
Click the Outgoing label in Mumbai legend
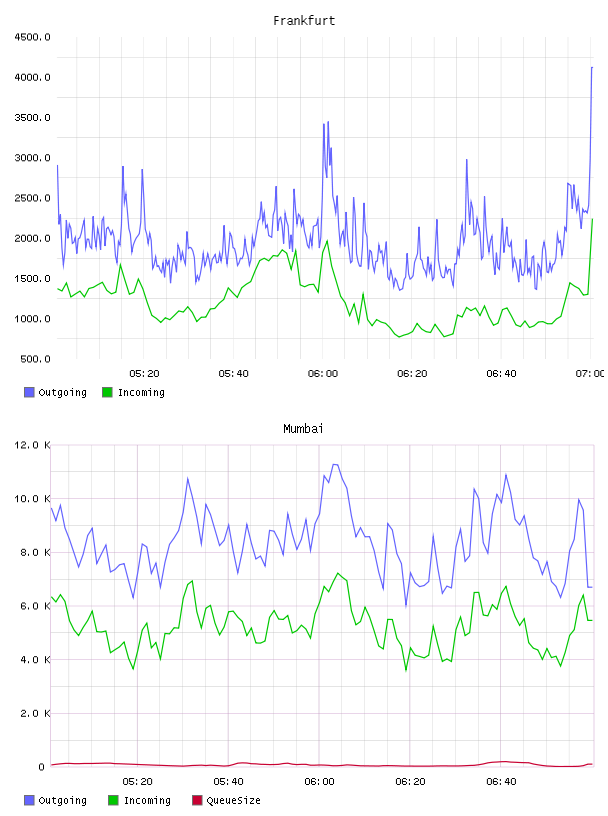point(62,800)
